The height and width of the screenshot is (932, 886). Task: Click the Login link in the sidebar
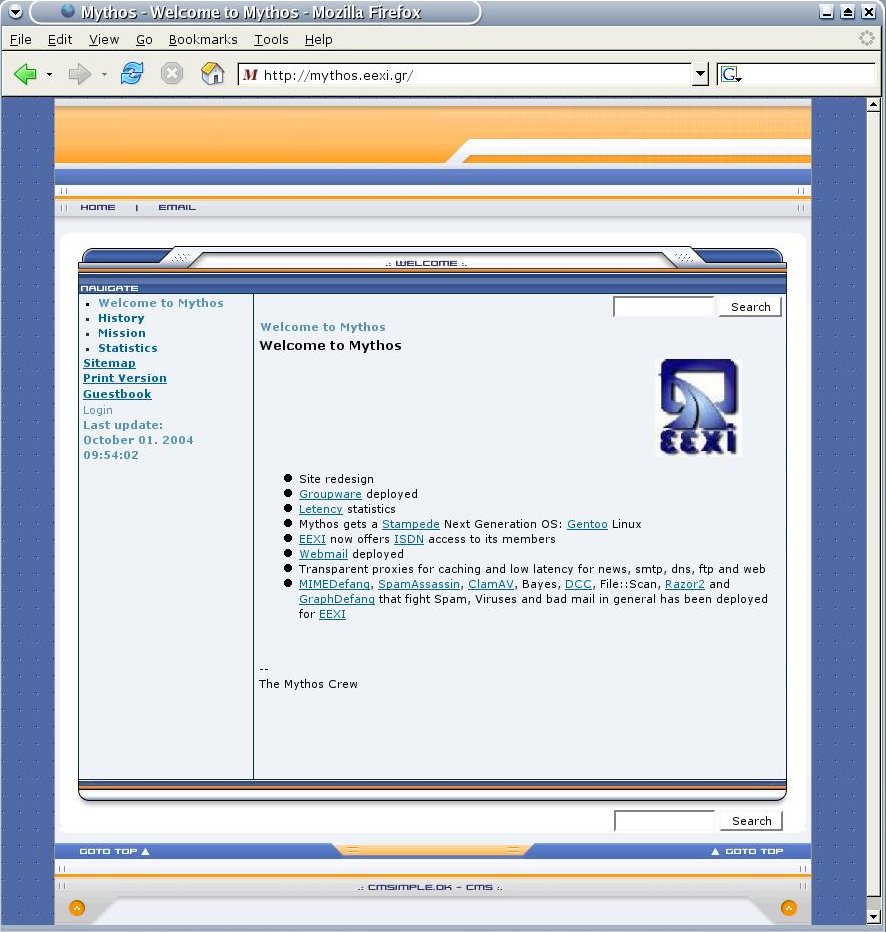(x=97, y=410)
